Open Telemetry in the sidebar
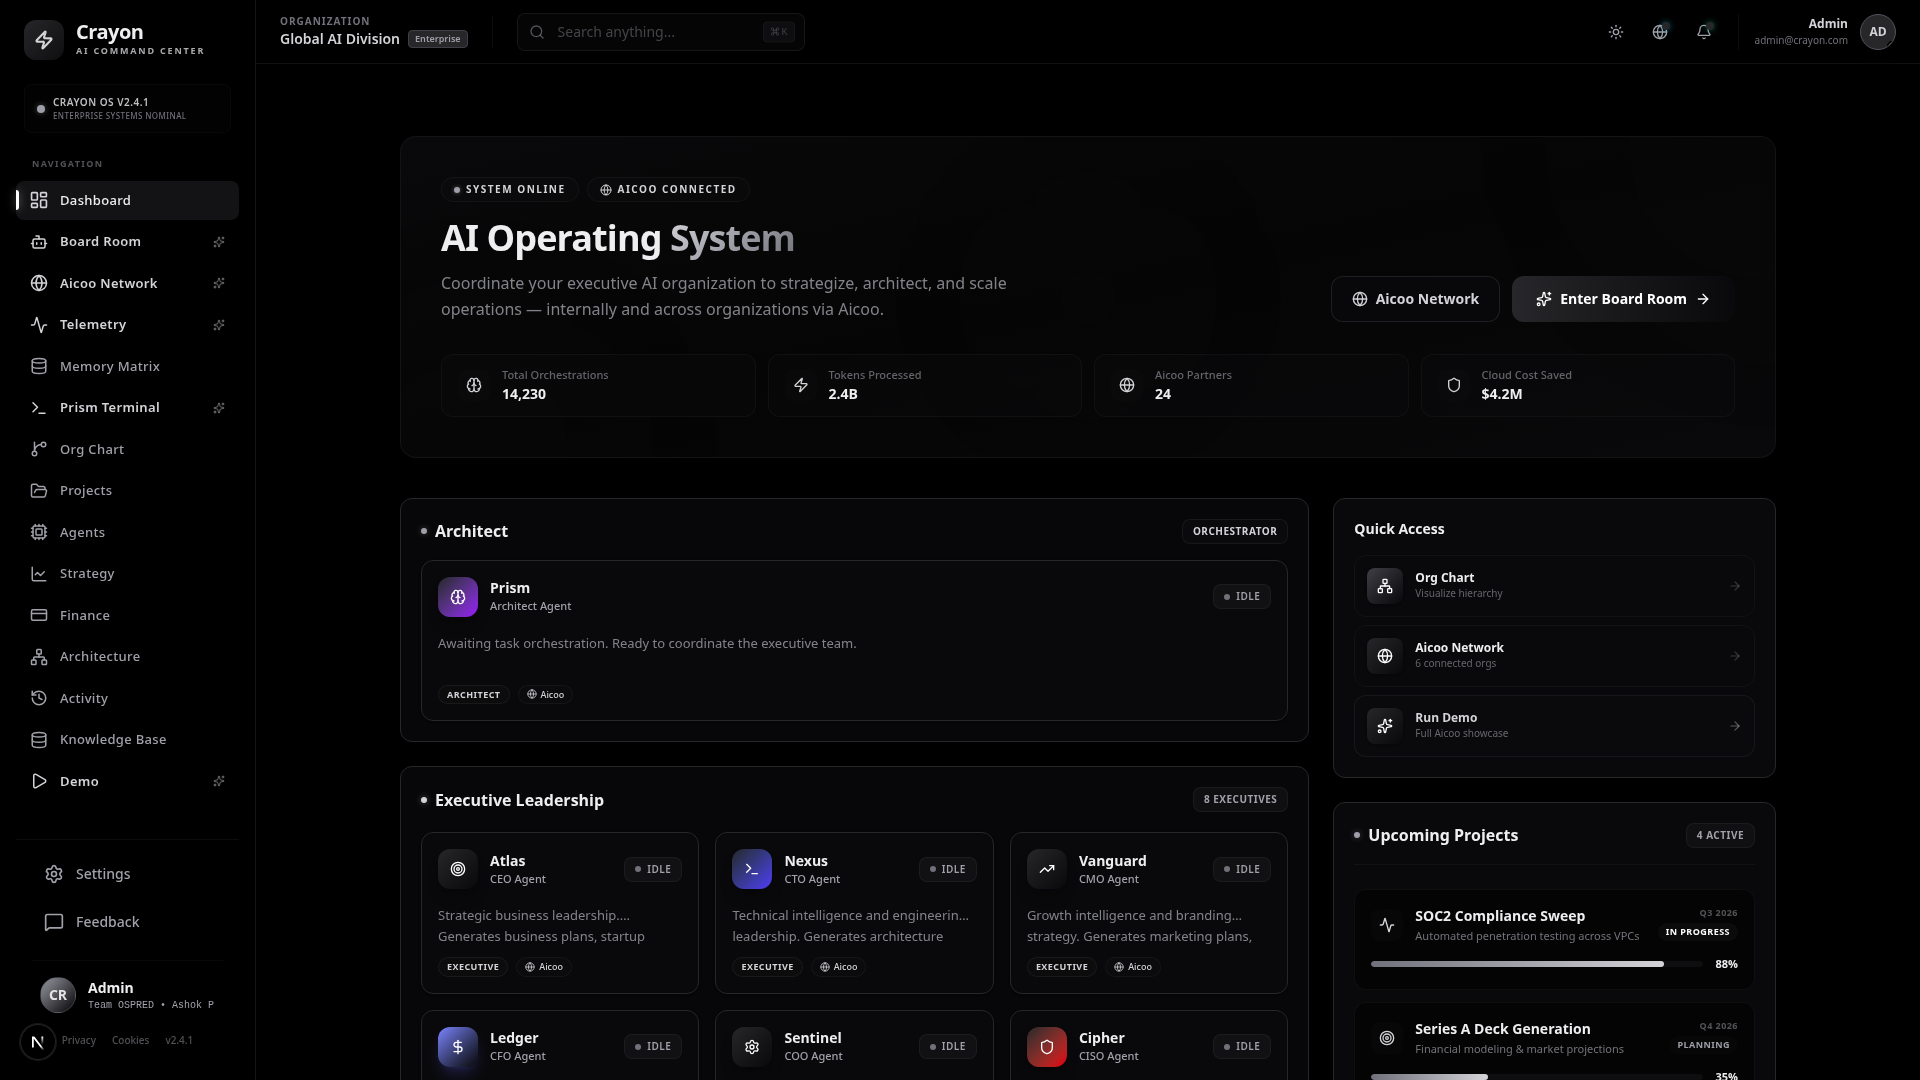This screenshot has width=1920, height=1080. (x=127, y=325)
